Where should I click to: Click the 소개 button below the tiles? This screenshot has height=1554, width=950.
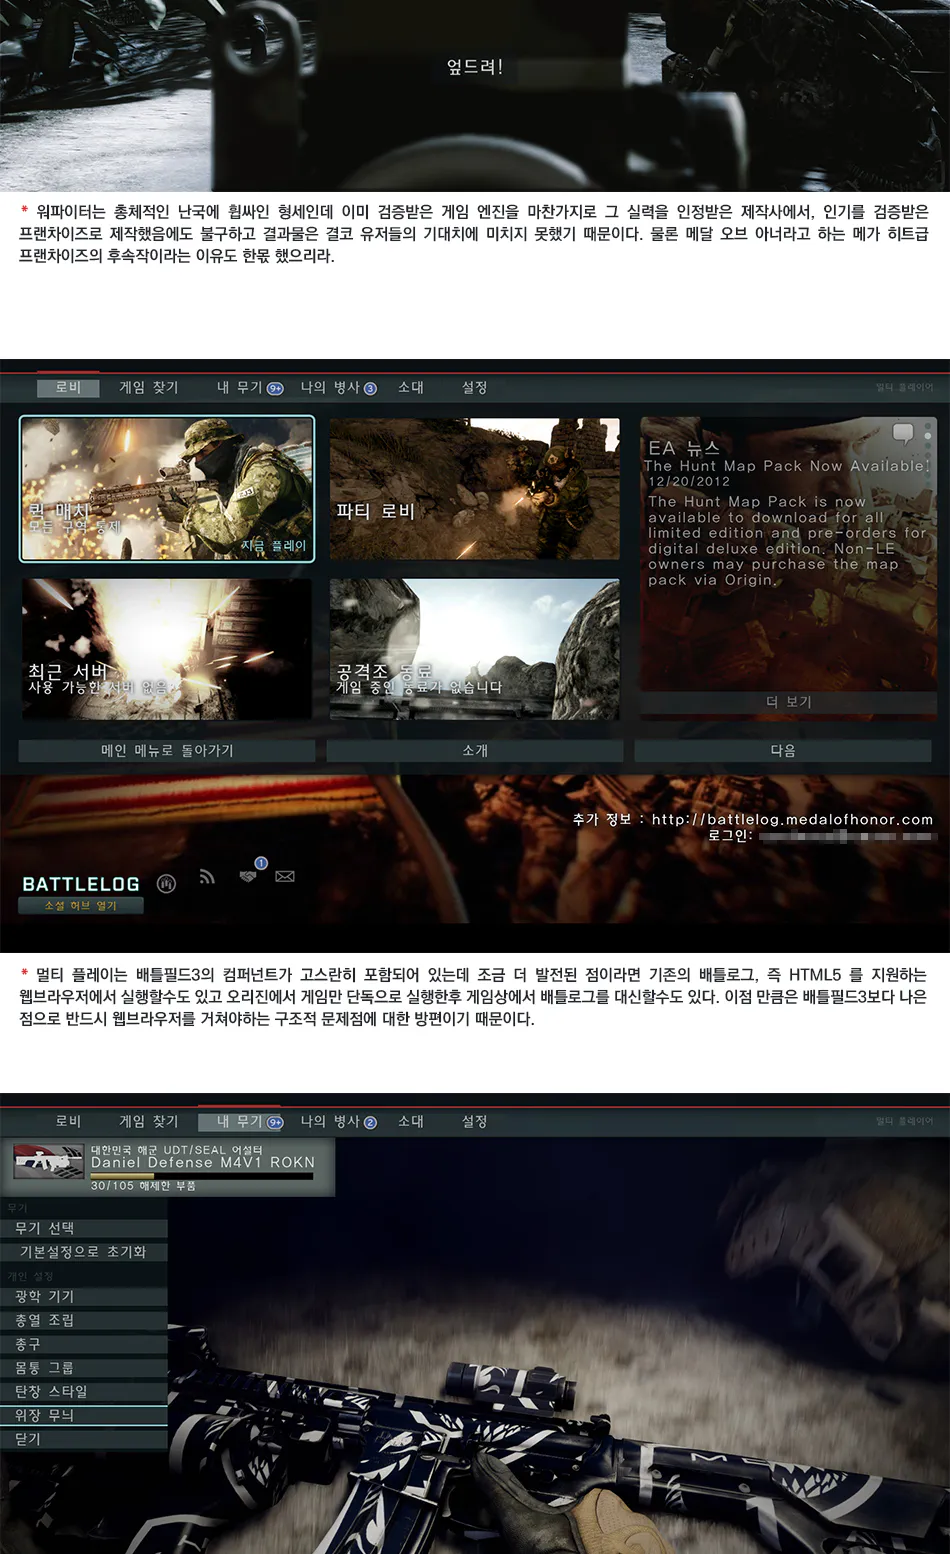475,750
